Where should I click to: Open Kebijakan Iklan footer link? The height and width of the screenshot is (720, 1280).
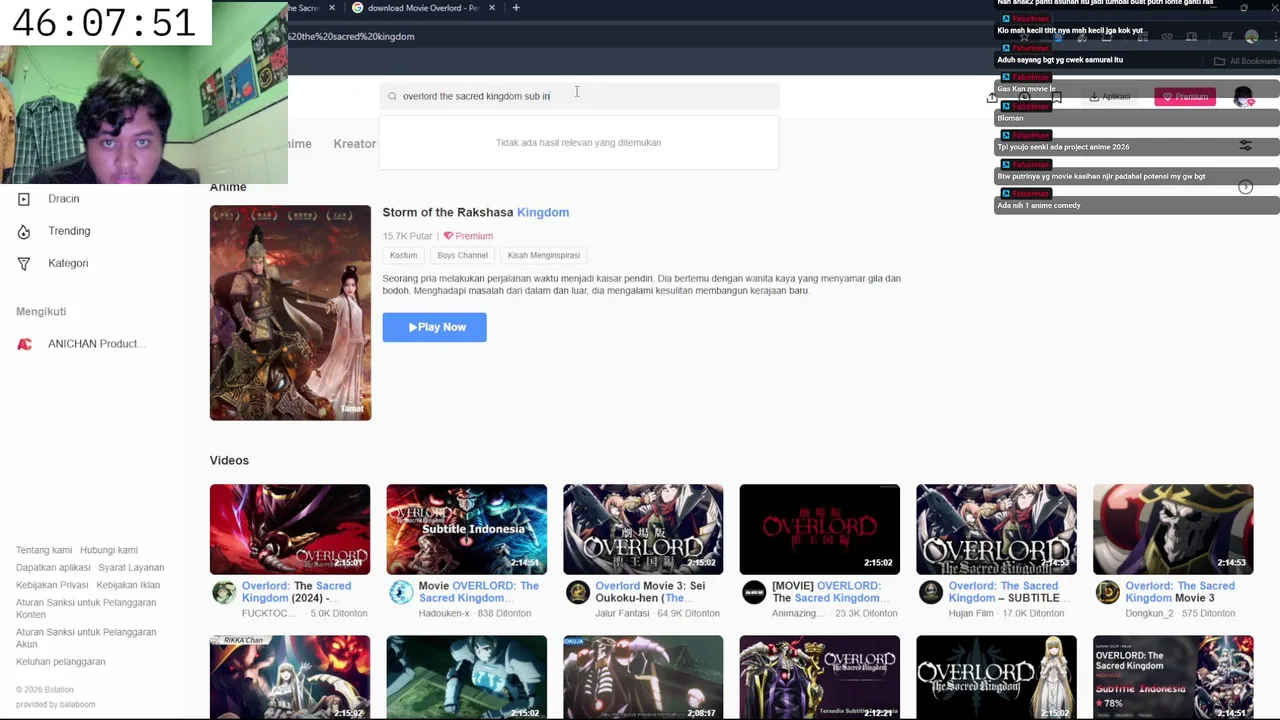click(128, 585)
